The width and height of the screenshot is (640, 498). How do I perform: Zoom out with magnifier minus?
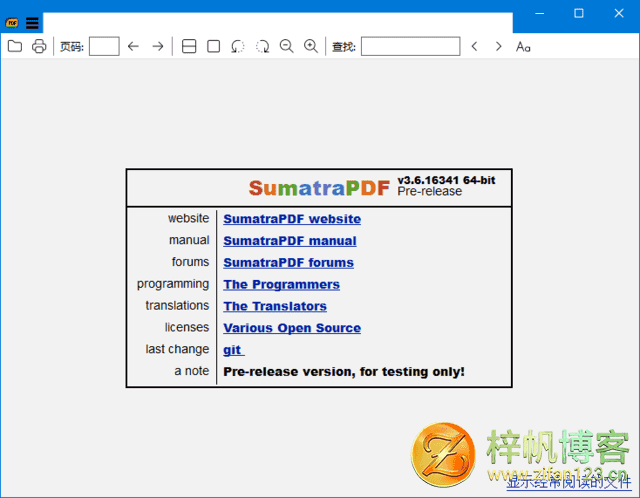pos(287,46)
